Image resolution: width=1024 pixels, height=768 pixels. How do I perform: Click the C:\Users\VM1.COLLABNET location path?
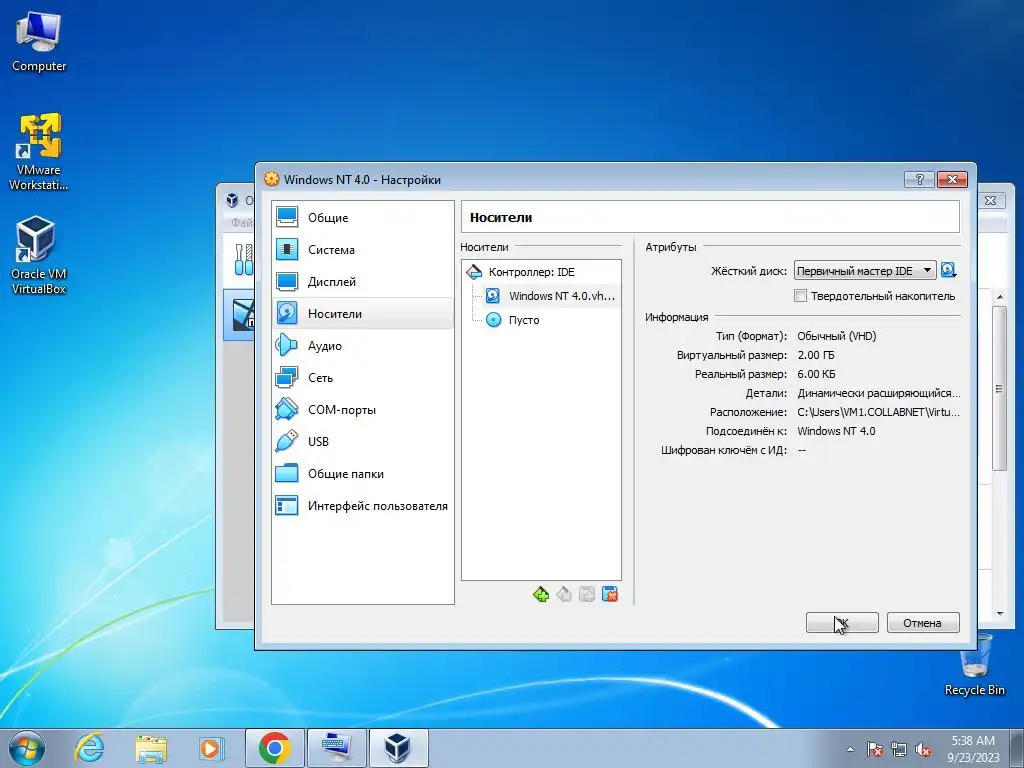point(878,412)
